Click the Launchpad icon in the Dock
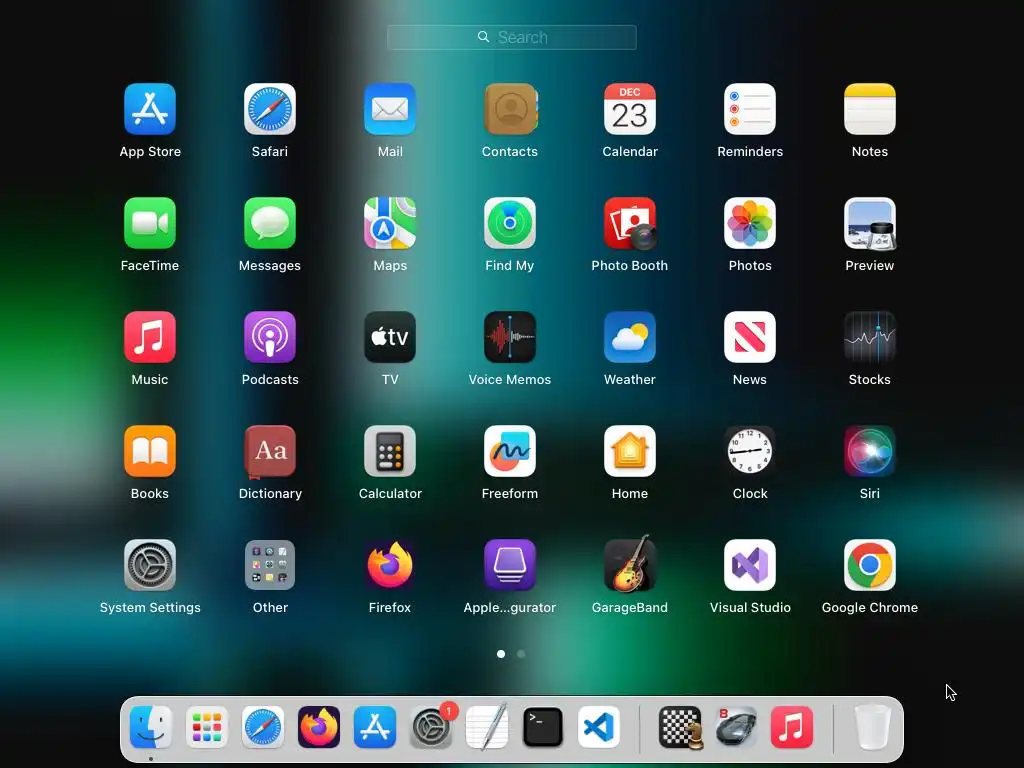1024x768 pixels. pos(207,727)
